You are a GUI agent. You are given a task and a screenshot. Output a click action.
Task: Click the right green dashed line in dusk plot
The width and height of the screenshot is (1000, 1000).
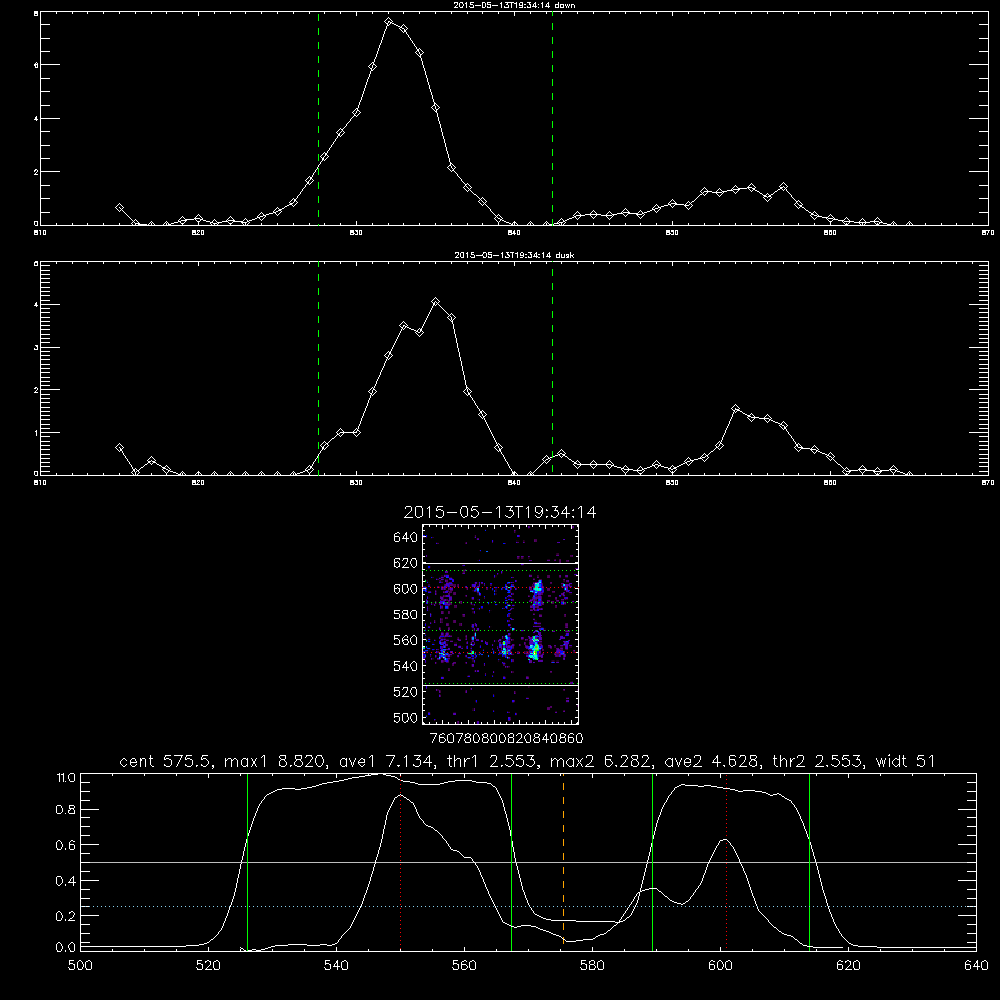pos(552,369)
